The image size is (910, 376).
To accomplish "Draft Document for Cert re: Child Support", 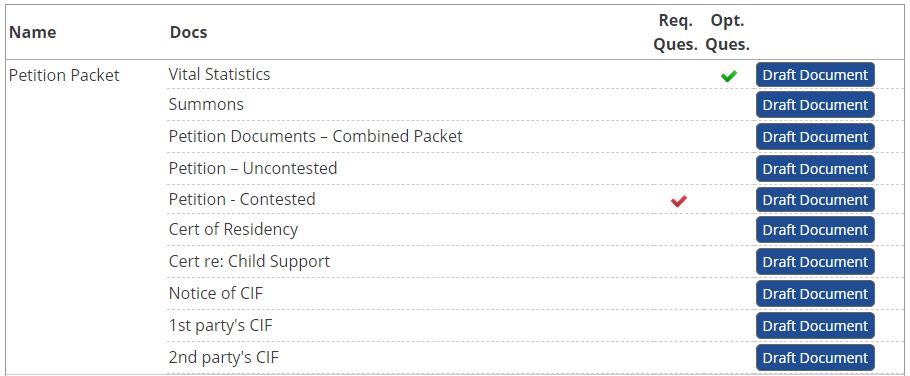I will click(815, 262).
